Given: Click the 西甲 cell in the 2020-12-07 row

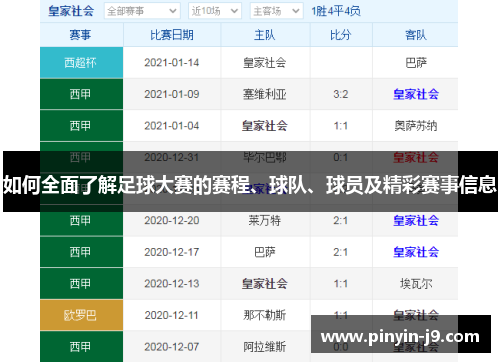Looking at the screenshot, I should 81,347.
